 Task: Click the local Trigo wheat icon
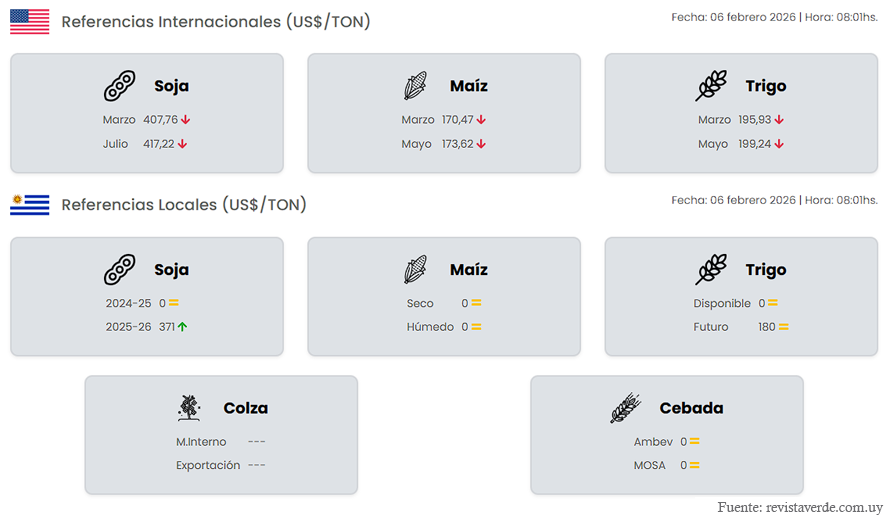click(x=711, y=270)
